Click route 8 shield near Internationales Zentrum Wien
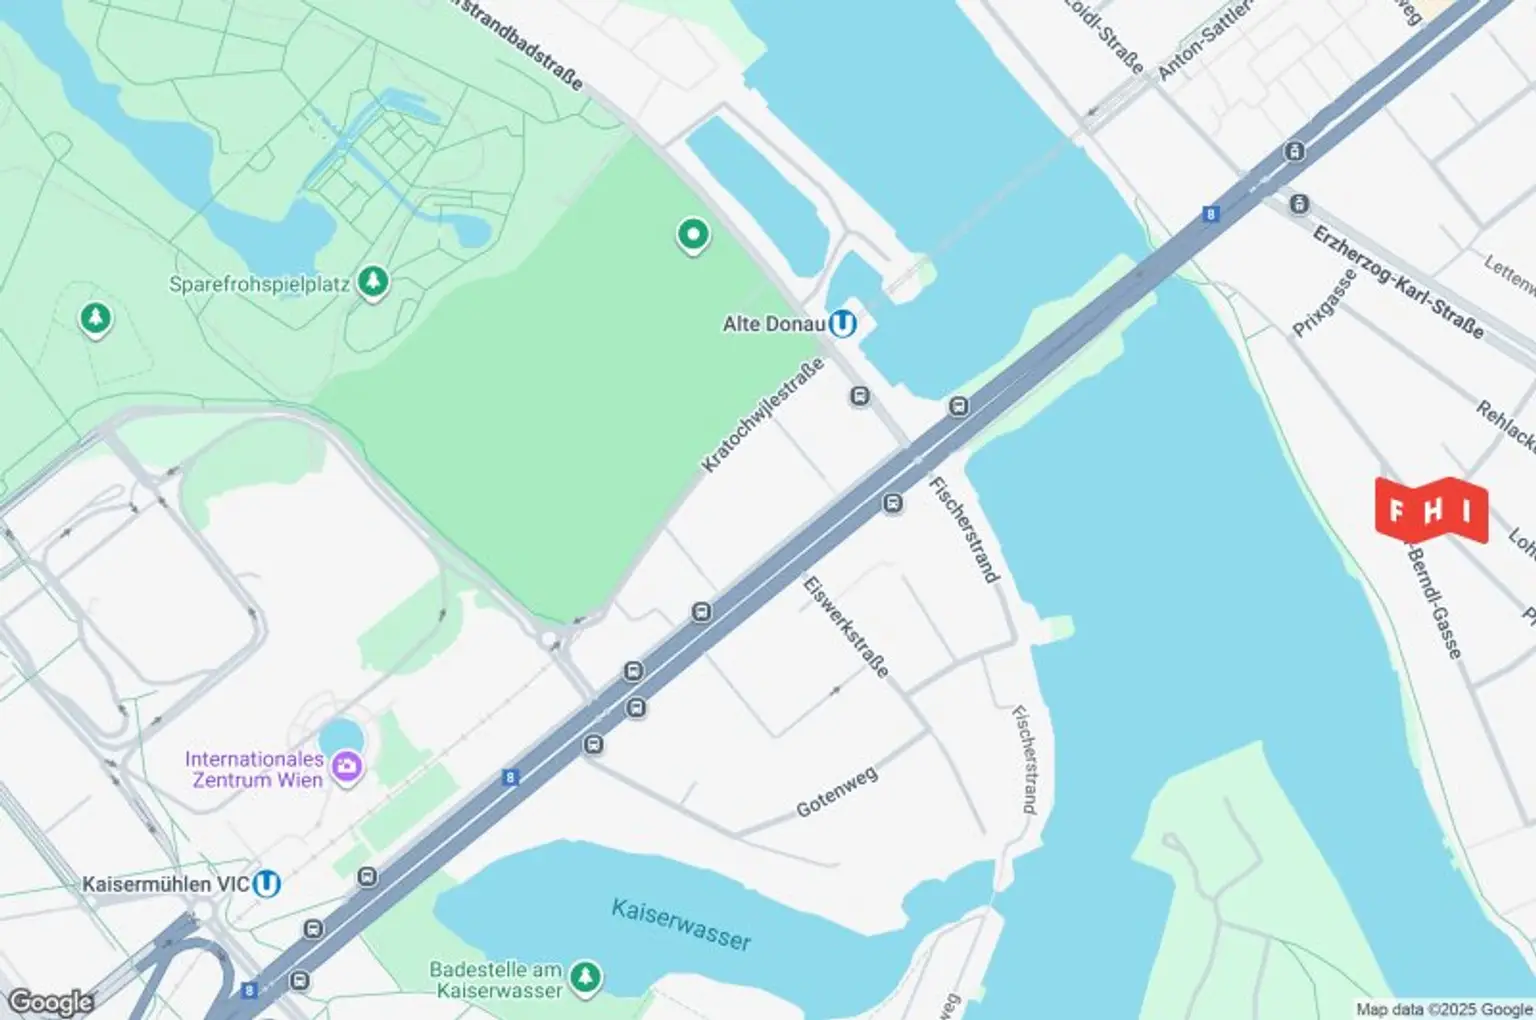 pos(511,777)
